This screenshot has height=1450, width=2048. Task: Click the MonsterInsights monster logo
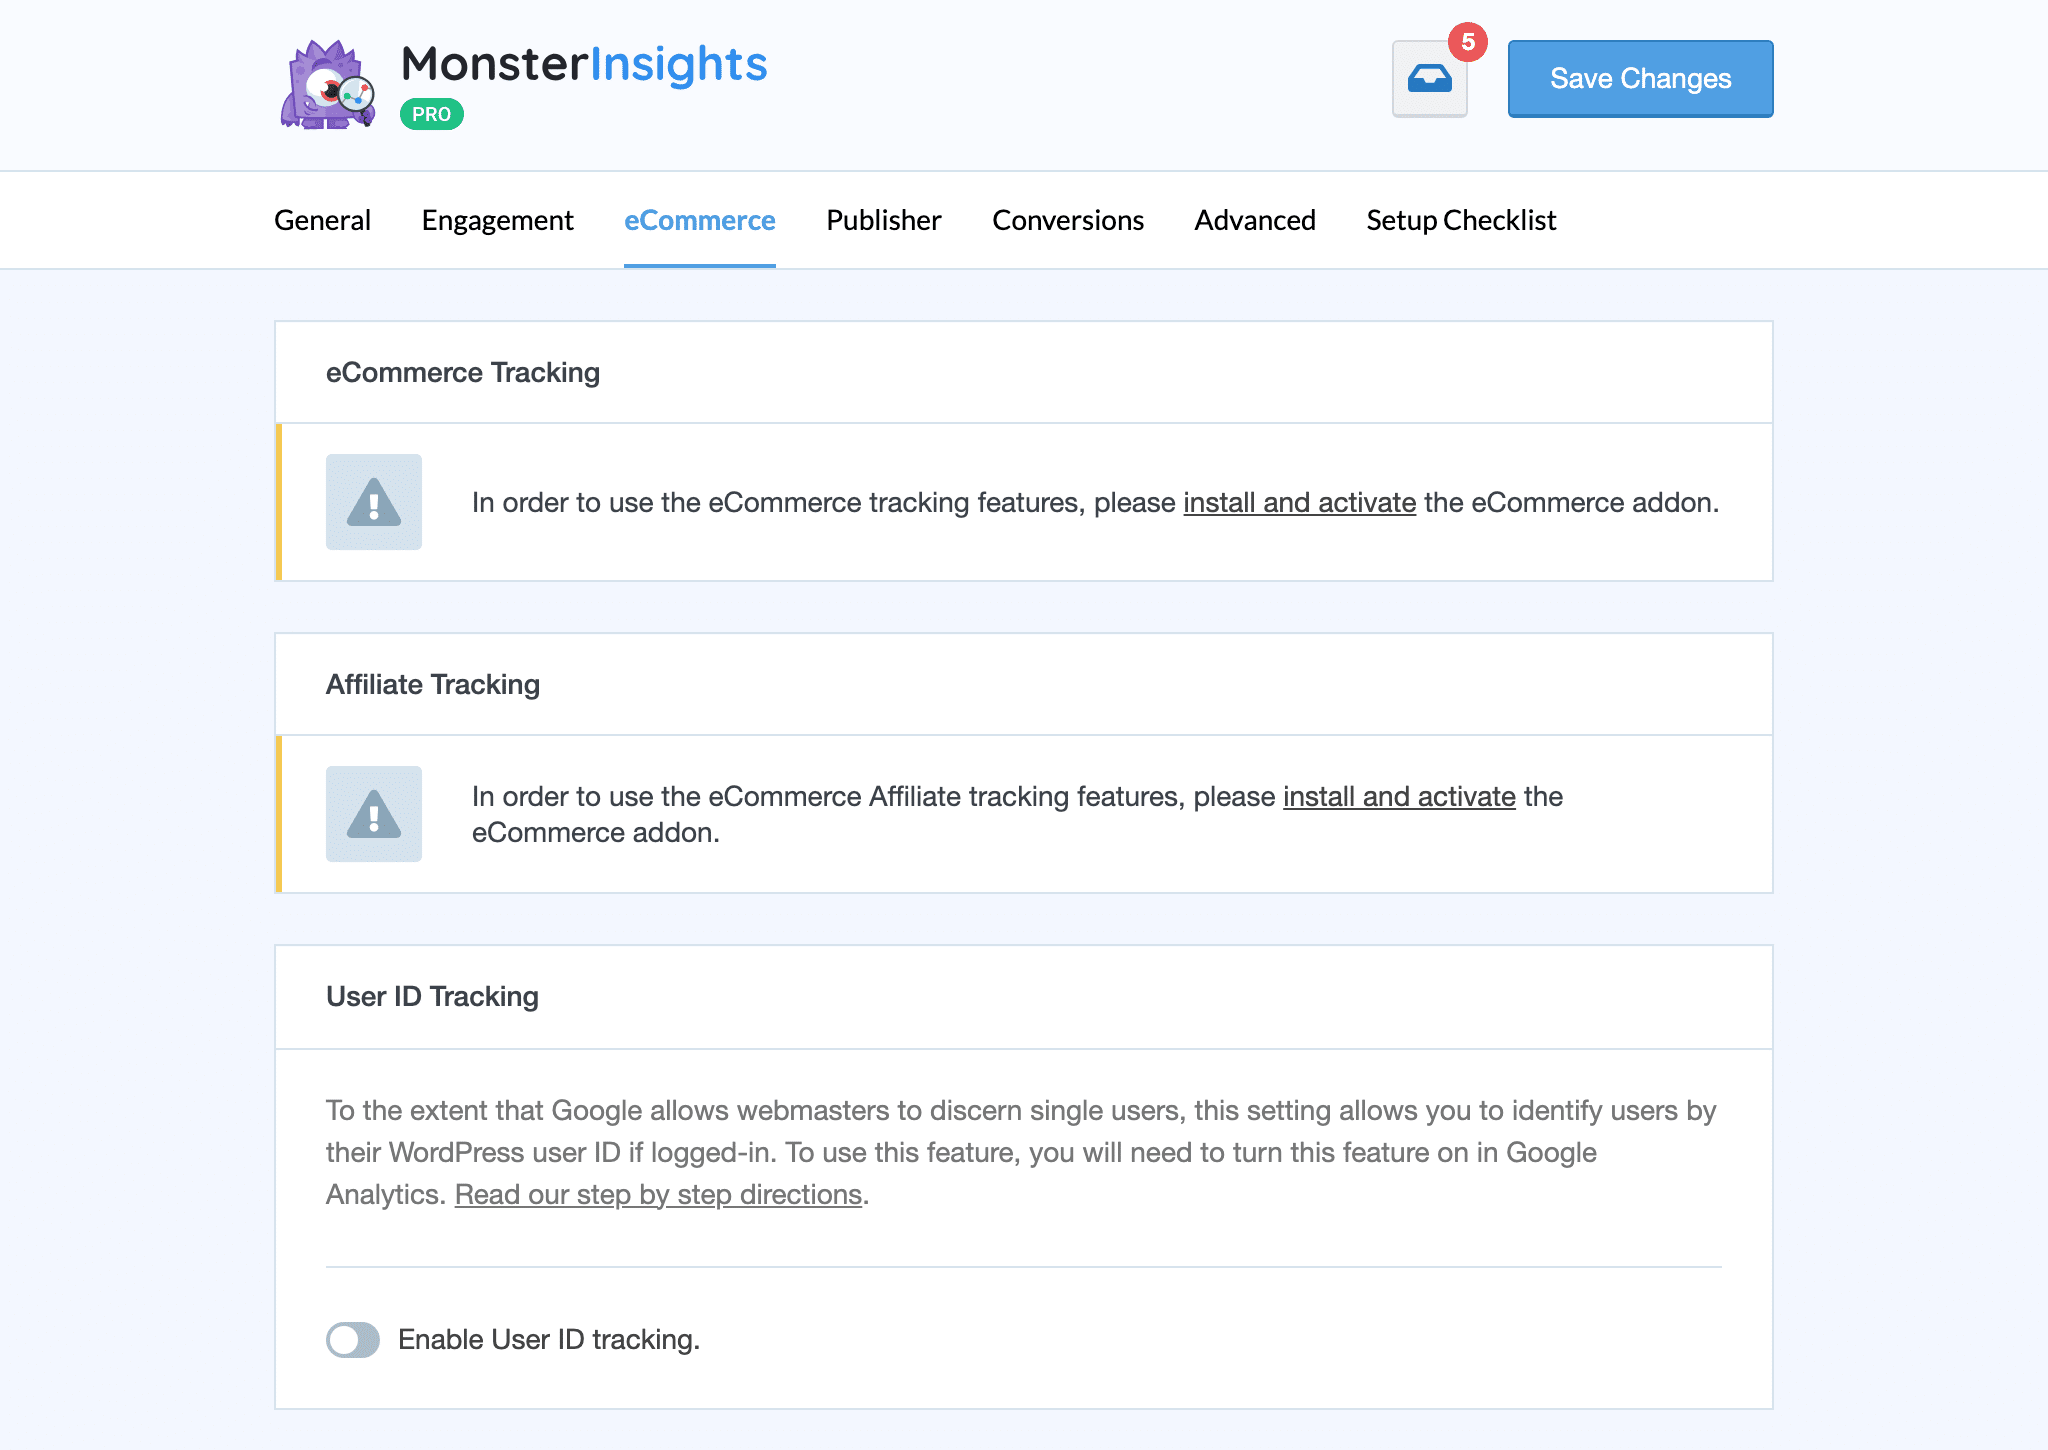coord(328,85)
